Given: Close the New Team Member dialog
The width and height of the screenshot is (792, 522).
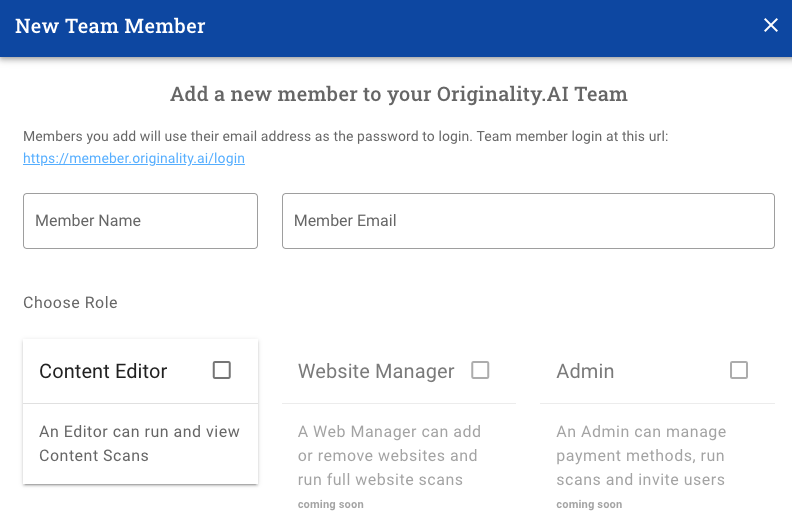Looking at the screenshot, I should (770, 25).
